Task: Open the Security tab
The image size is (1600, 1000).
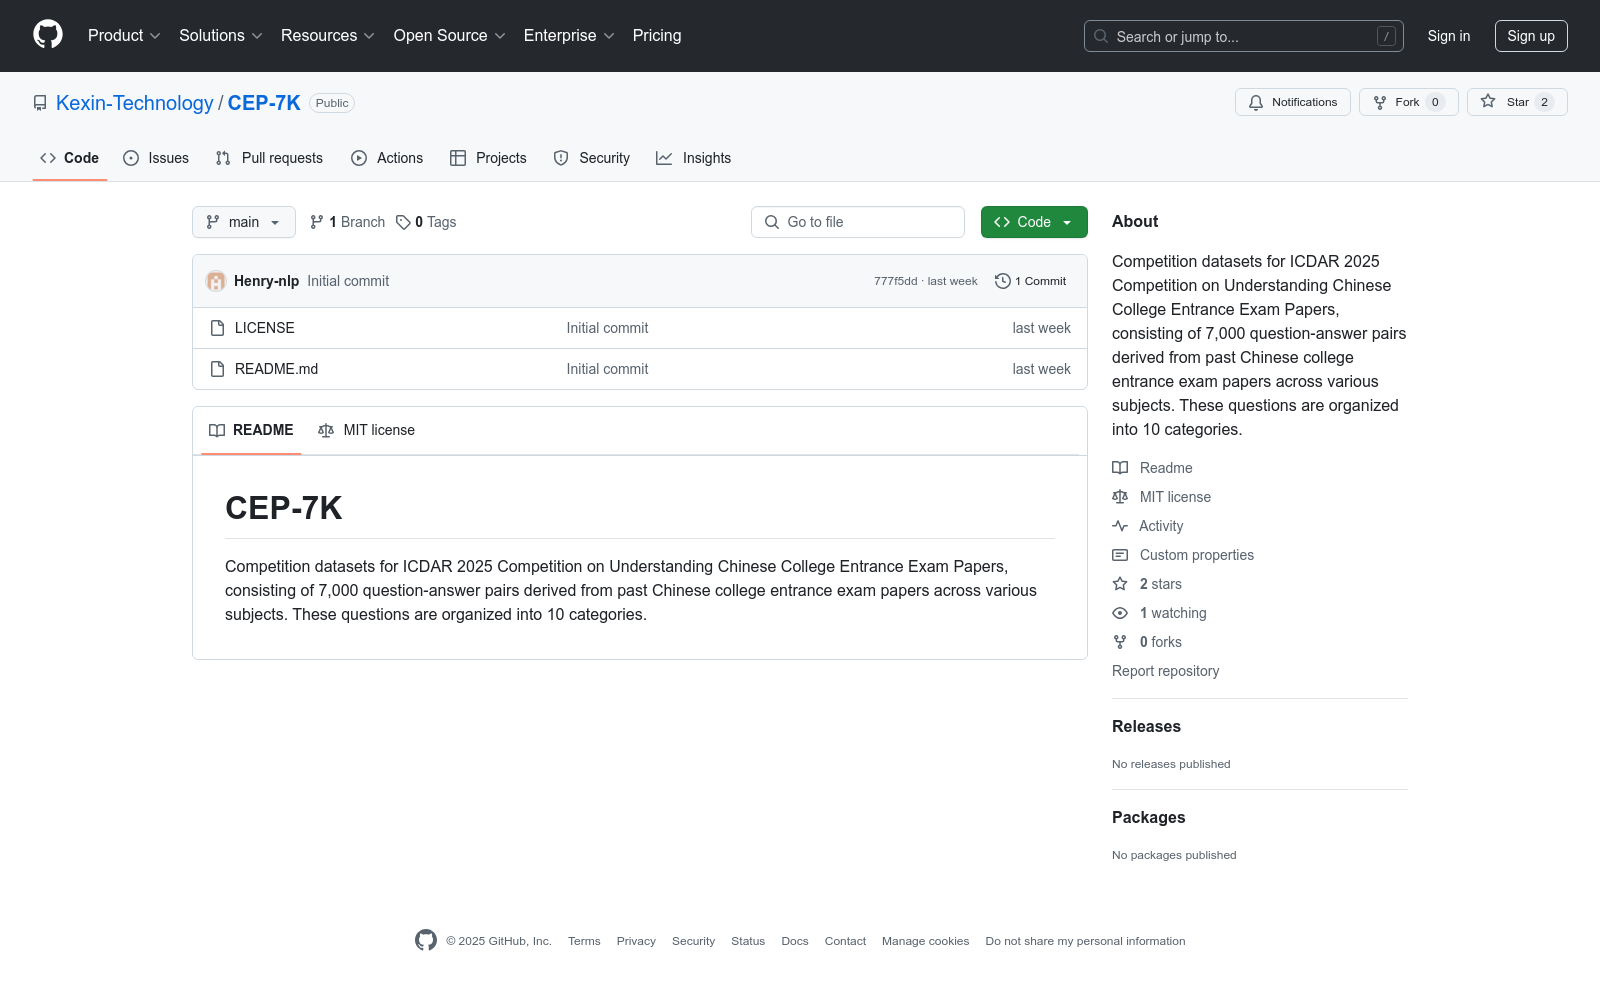Action: click(x=592, y=158)
